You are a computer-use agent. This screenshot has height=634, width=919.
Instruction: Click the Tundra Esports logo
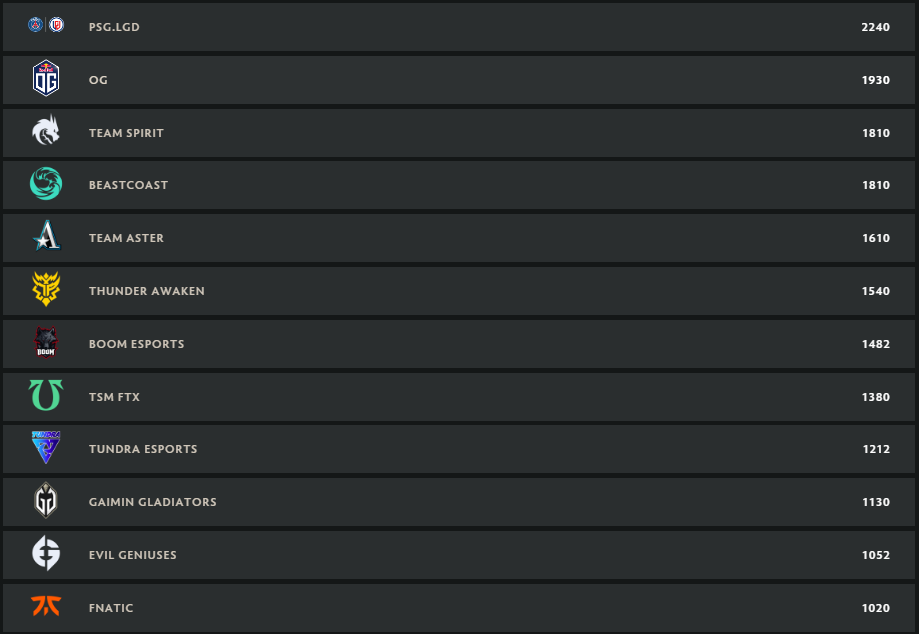46,449
